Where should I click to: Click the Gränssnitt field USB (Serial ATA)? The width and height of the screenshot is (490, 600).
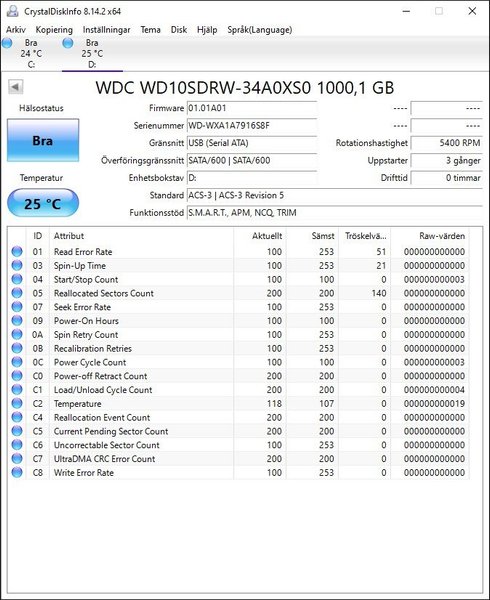coord(252,143)
